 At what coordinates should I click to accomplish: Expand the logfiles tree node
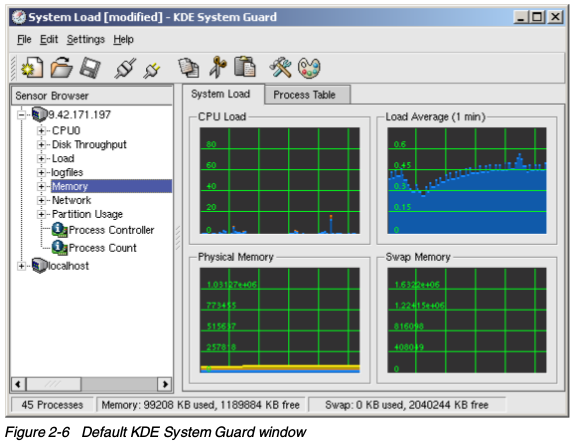point(42,173)
